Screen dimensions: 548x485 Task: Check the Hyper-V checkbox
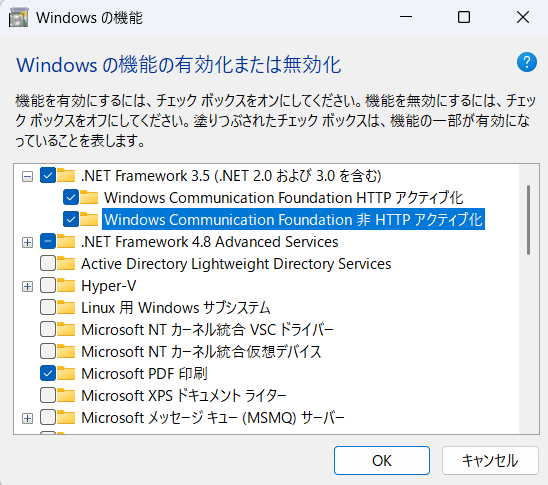coord(48,285)
